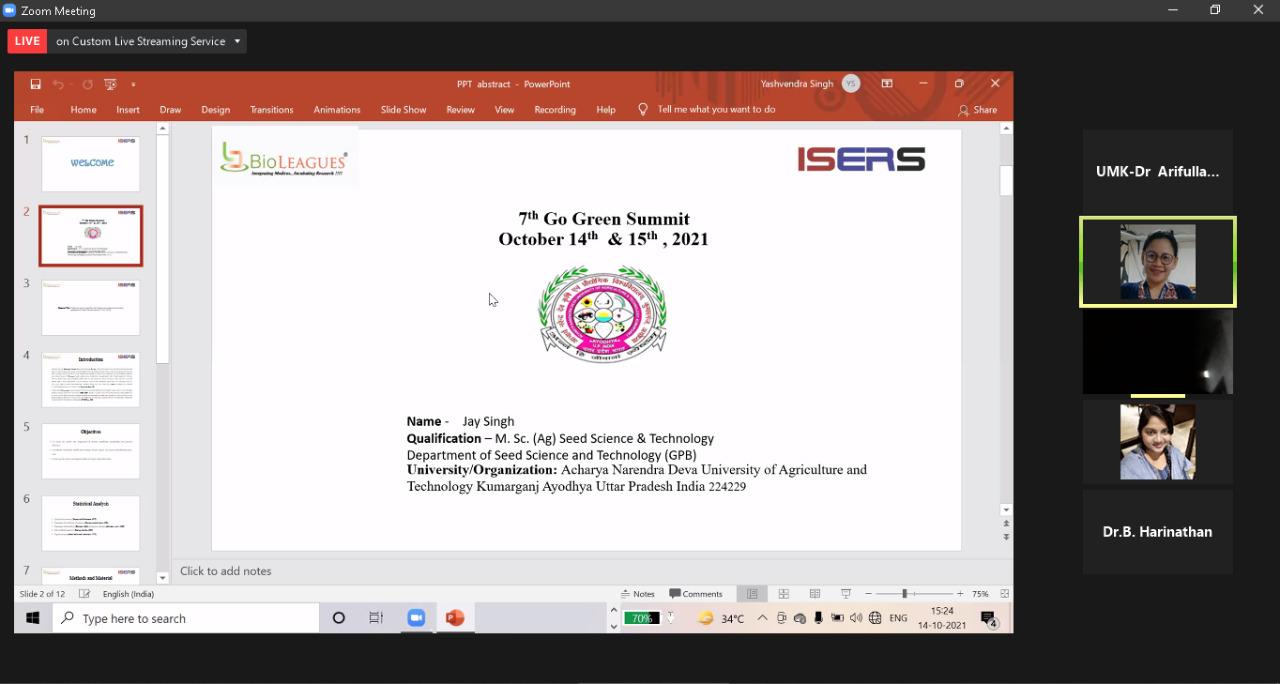Select slide 6 Statistical Analysis thumbnail
This screenshot has width=1280, height=684.
(x=91, y=523)
